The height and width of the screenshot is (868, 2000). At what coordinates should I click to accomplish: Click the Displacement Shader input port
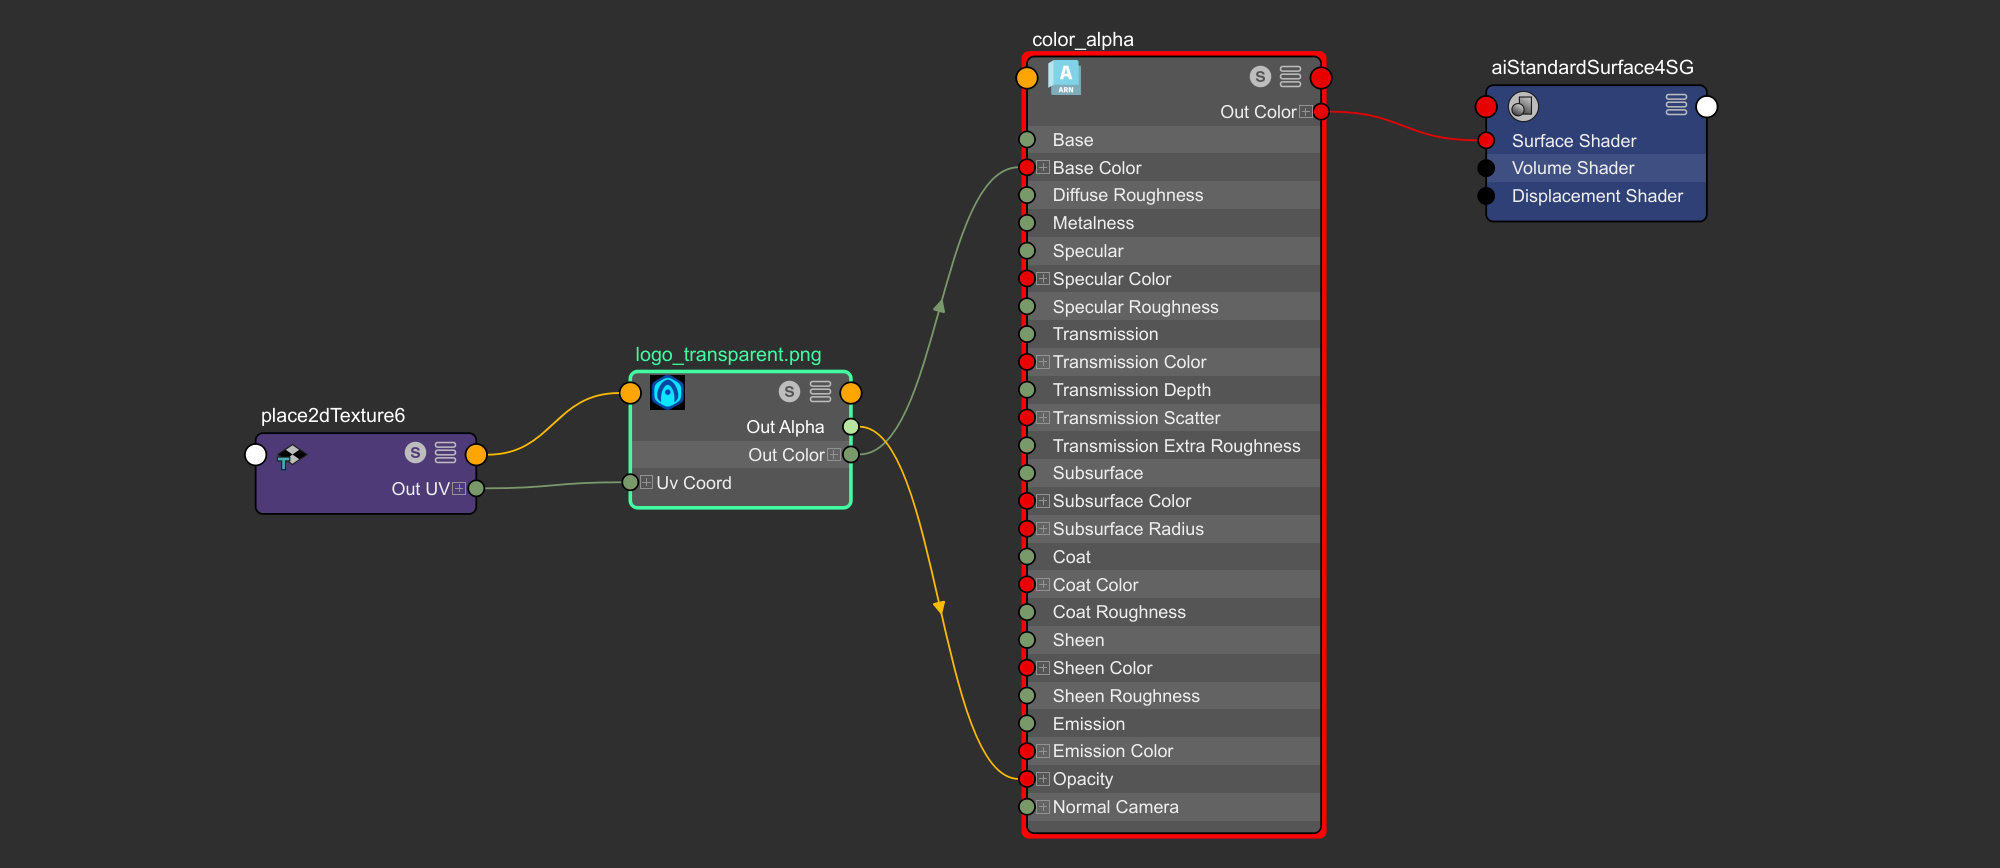(x=1486, y=196)
